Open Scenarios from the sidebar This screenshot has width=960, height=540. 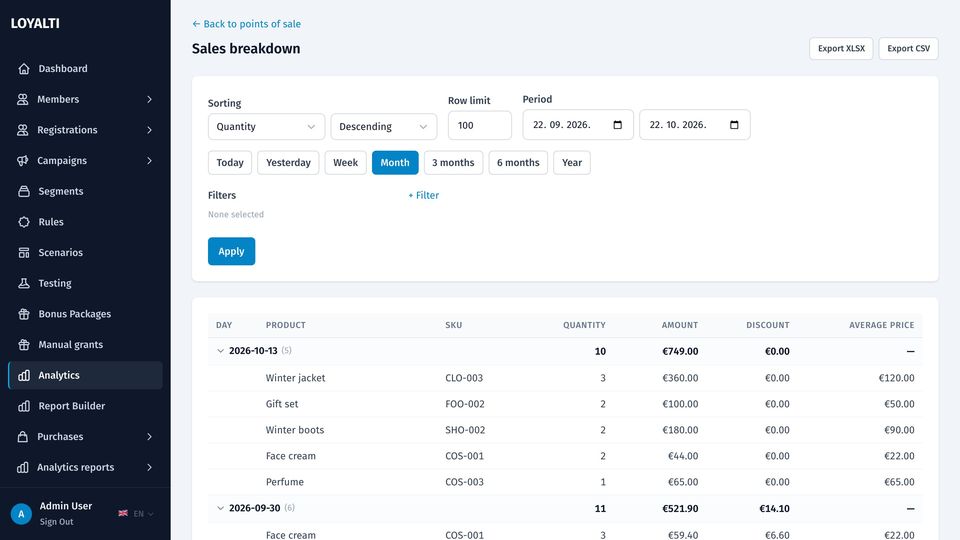point(85,252)
